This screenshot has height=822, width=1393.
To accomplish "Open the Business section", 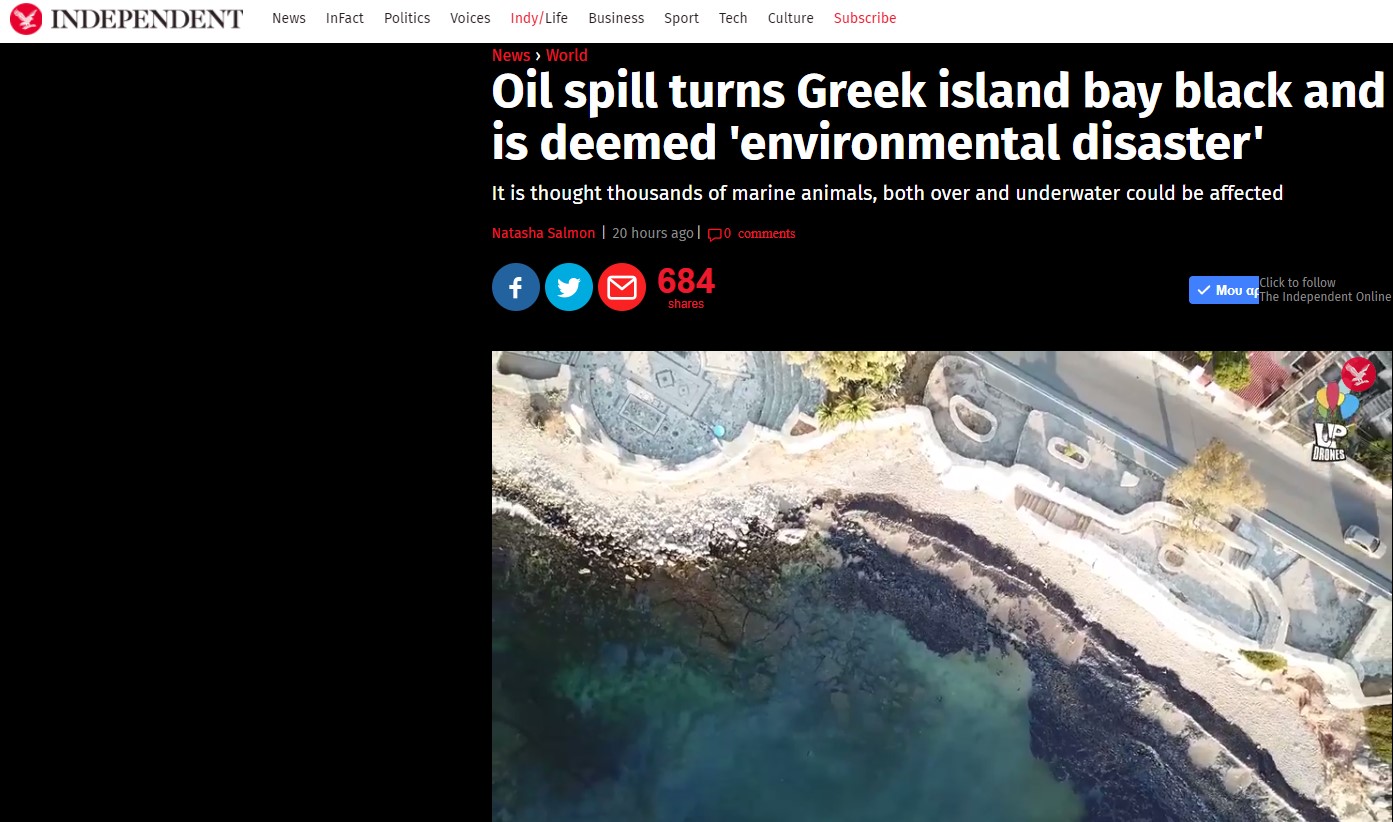I will 616,18.
